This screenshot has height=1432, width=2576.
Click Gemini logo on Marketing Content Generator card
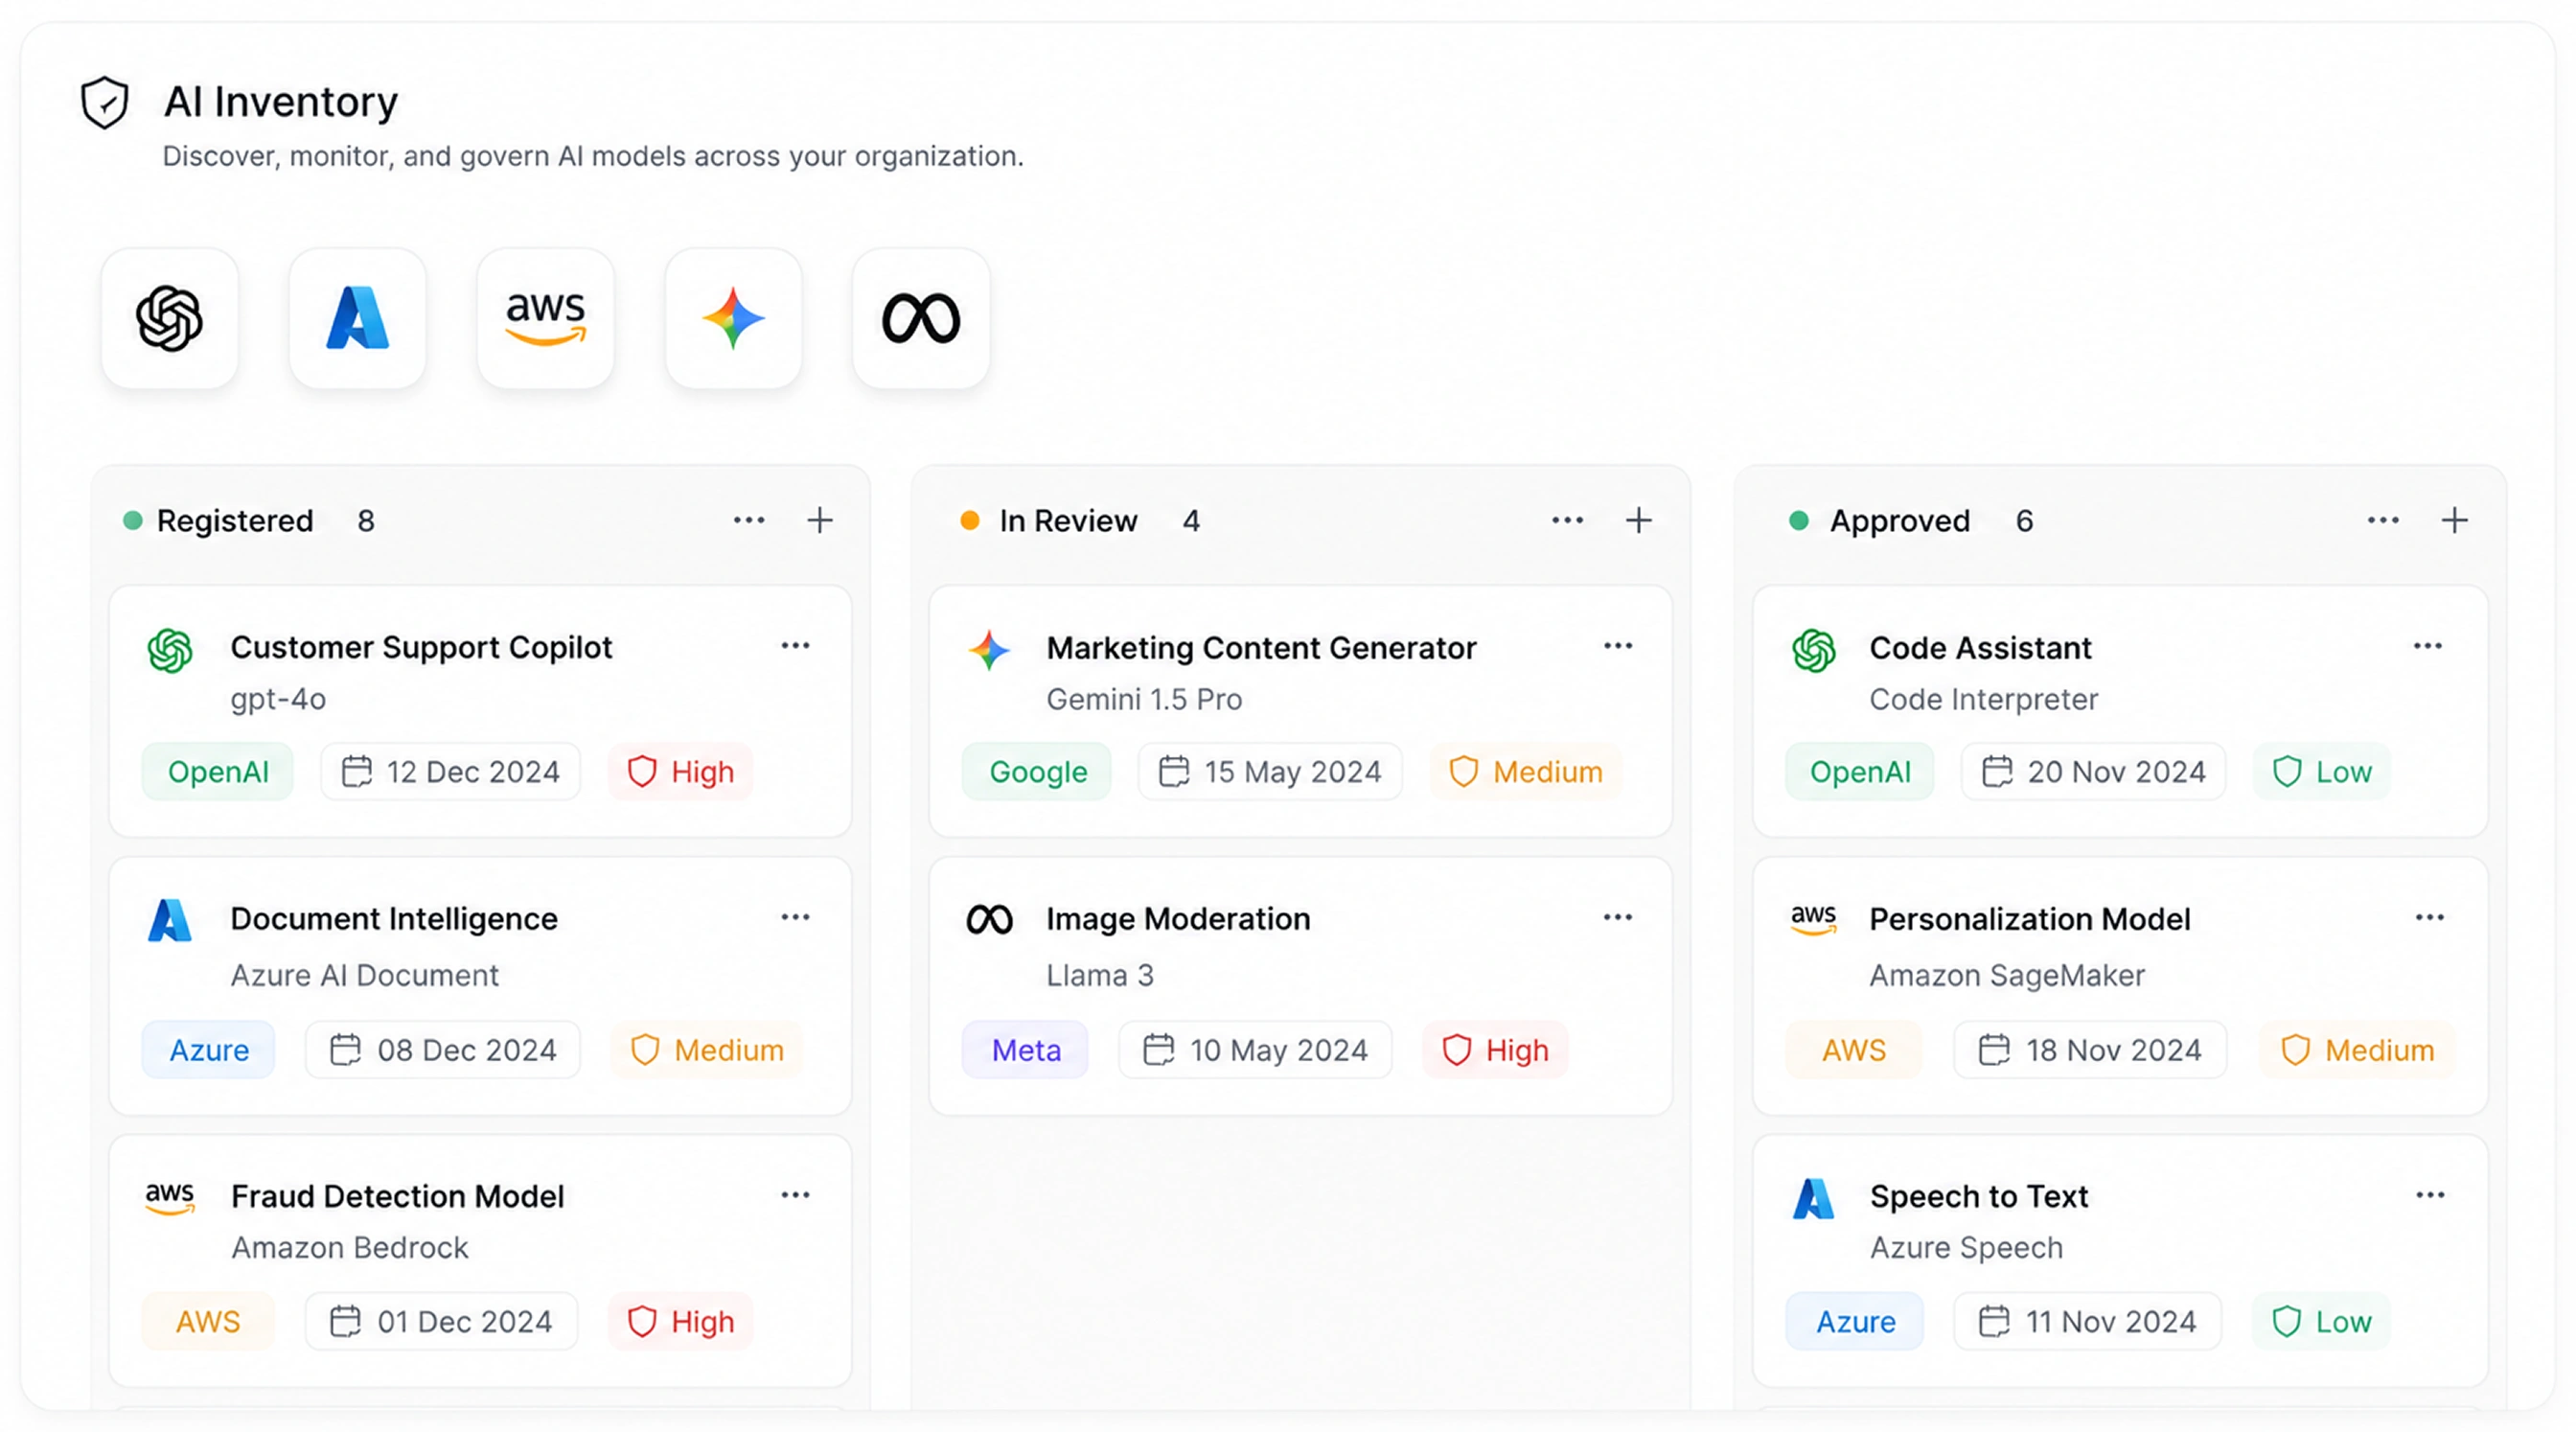[x=990, y=650]
